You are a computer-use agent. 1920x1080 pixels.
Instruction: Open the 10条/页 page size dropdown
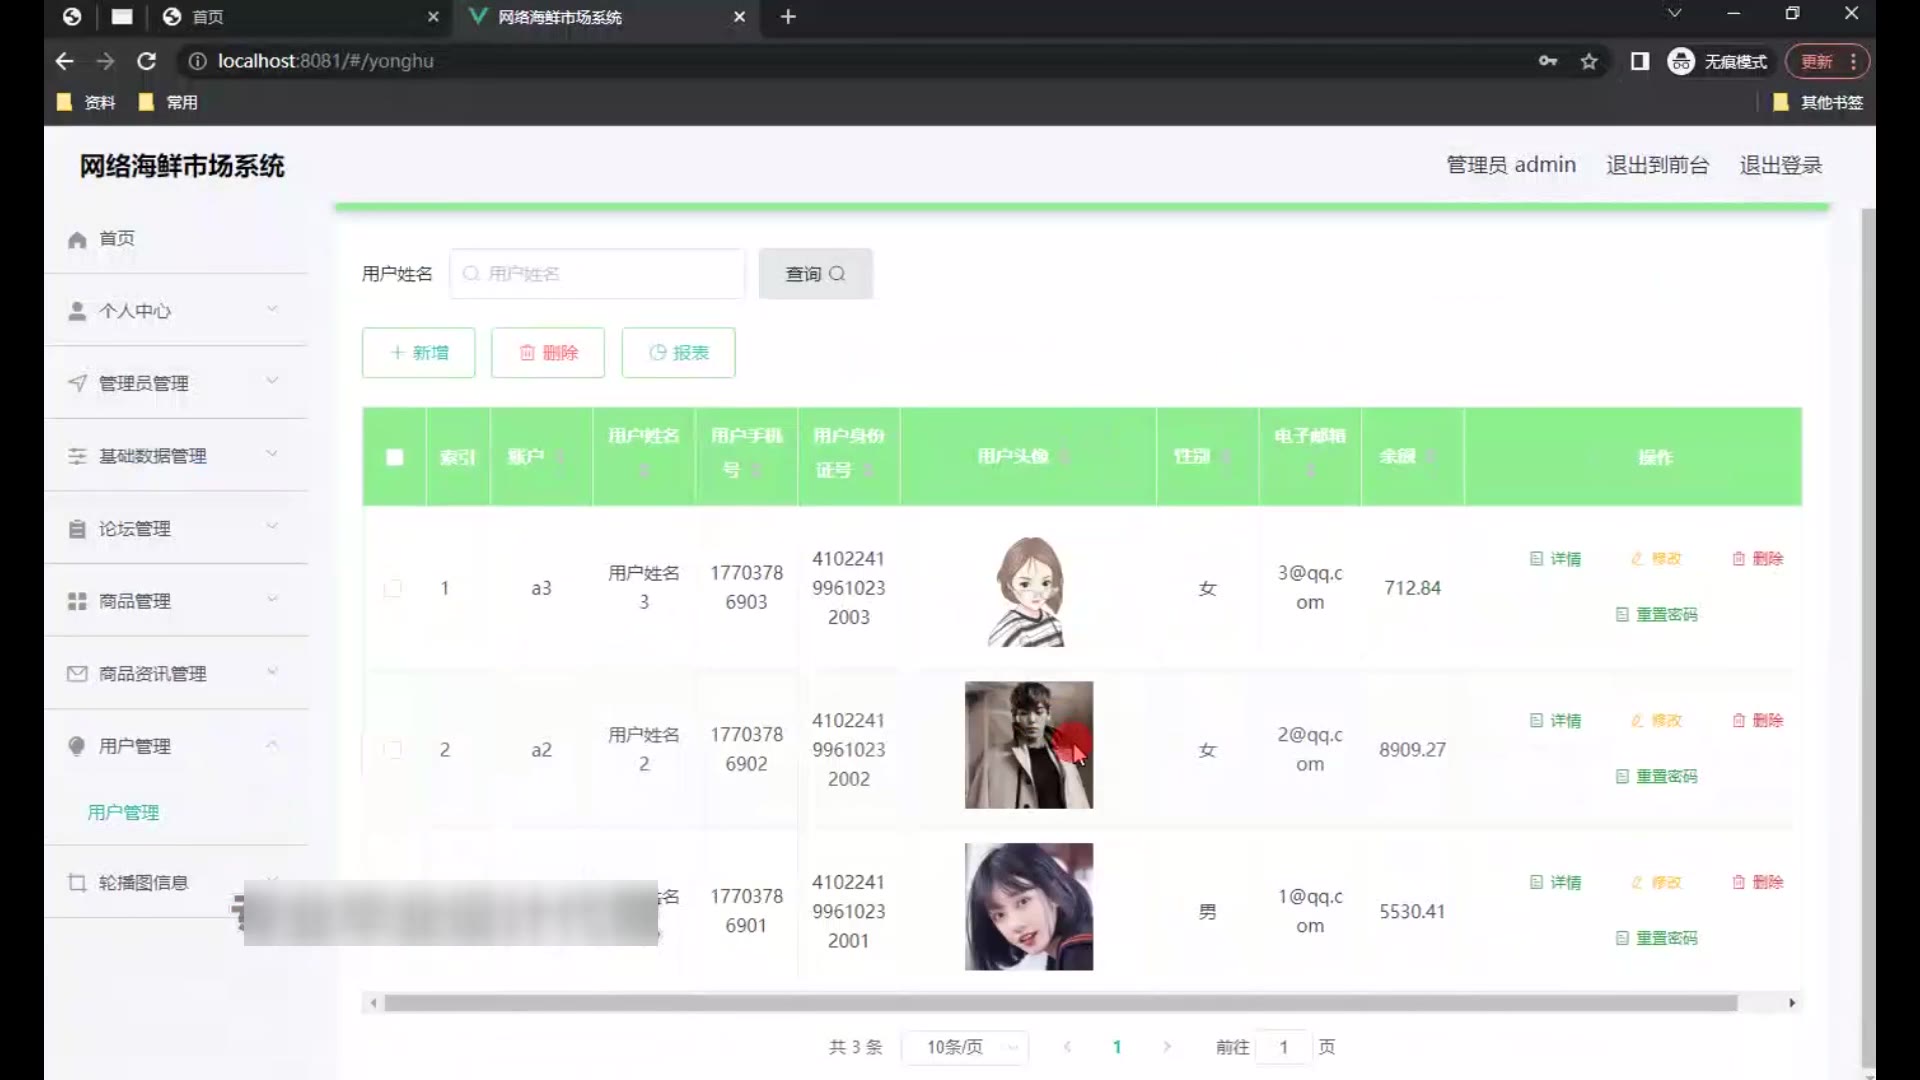click(964, 1047)
